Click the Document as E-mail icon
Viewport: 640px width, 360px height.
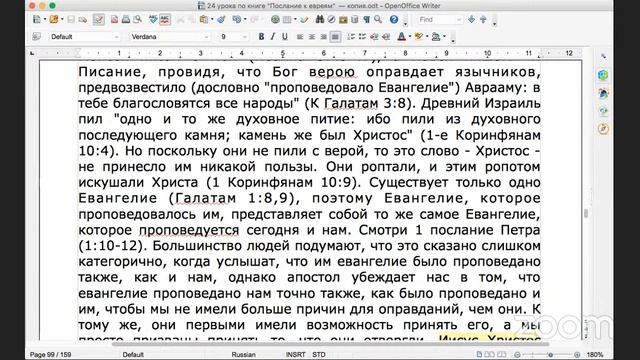tap(83, 19)
